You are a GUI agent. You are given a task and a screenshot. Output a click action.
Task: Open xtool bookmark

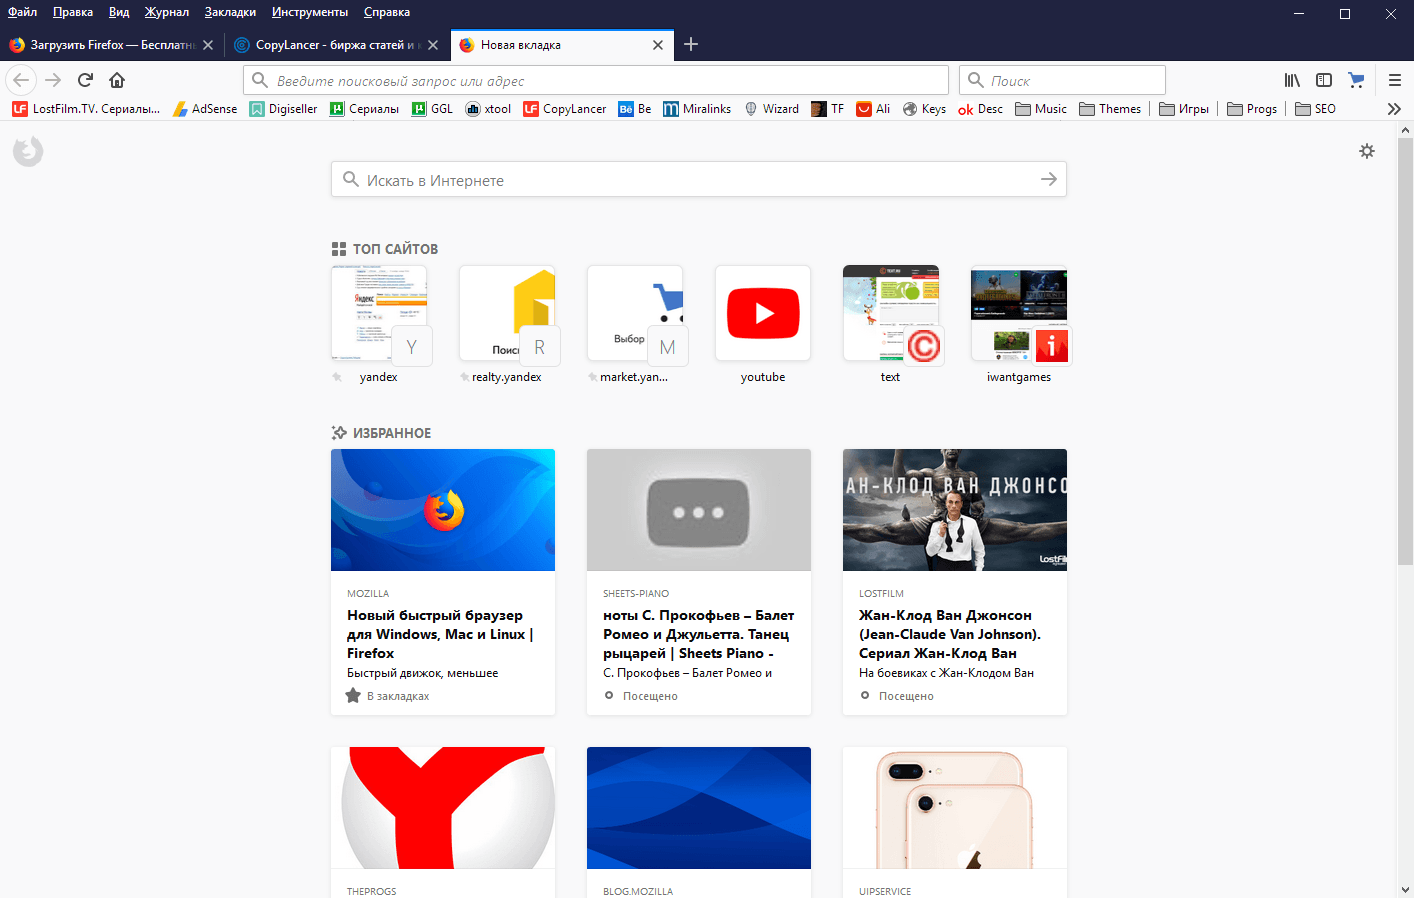[x=488, y=109]
